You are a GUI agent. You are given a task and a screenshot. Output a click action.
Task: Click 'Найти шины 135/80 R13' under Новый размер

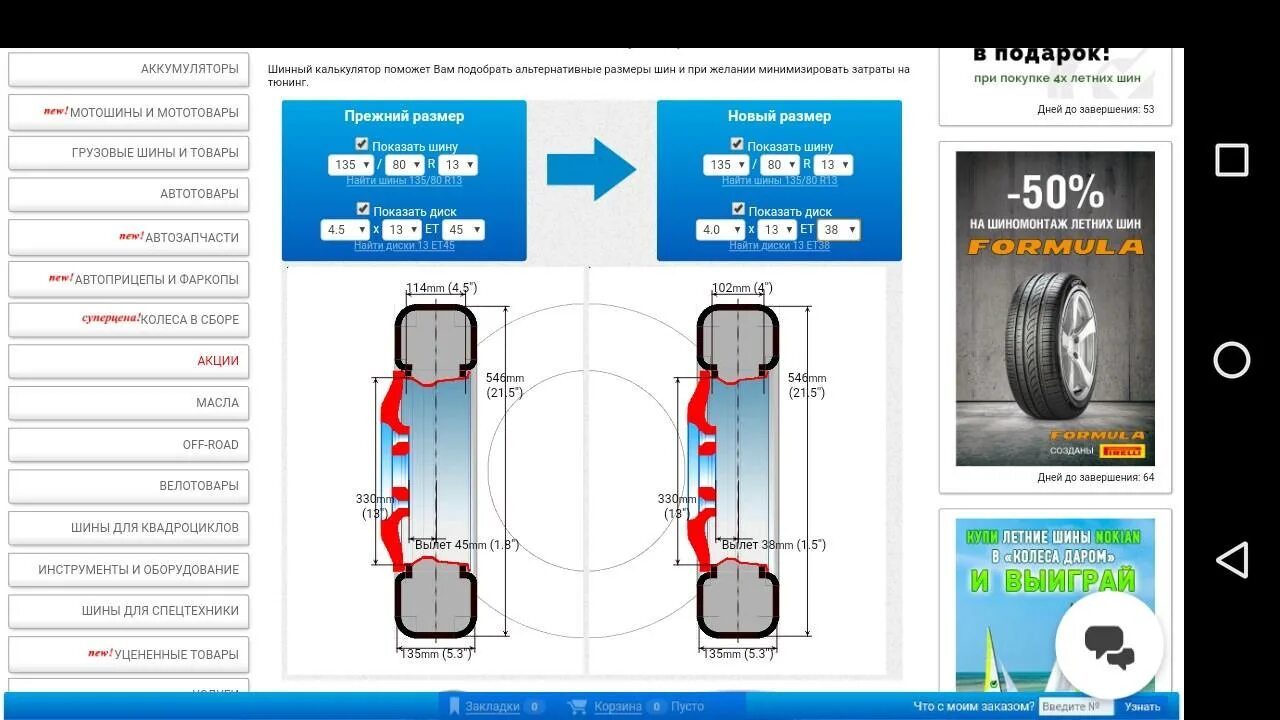pos(779,181)
